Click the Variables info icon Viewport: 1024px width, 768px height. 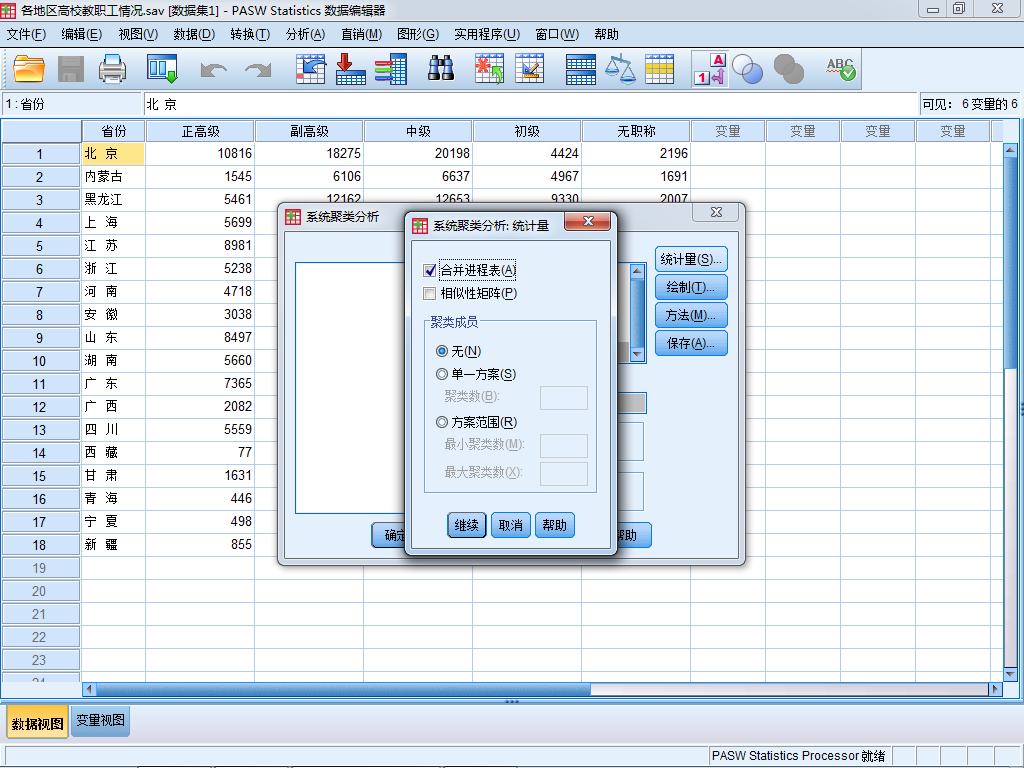click(391, 69)
